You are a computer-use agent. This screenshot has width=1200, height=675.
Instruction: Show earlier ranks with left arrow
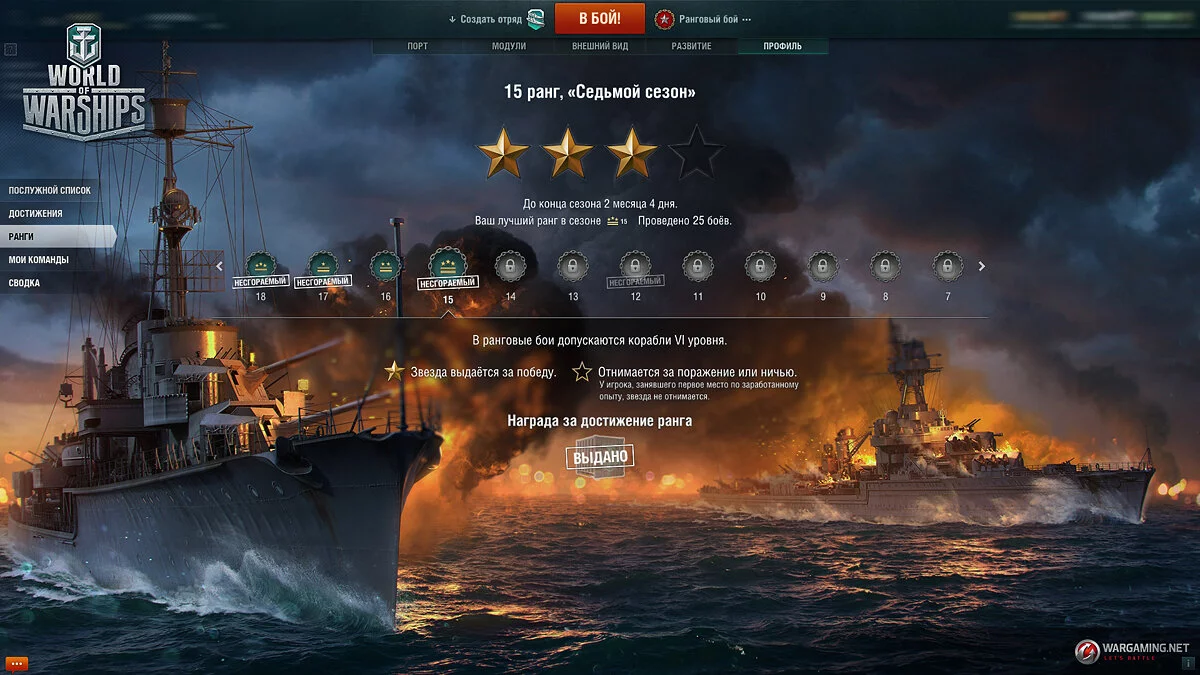(220, 266)
